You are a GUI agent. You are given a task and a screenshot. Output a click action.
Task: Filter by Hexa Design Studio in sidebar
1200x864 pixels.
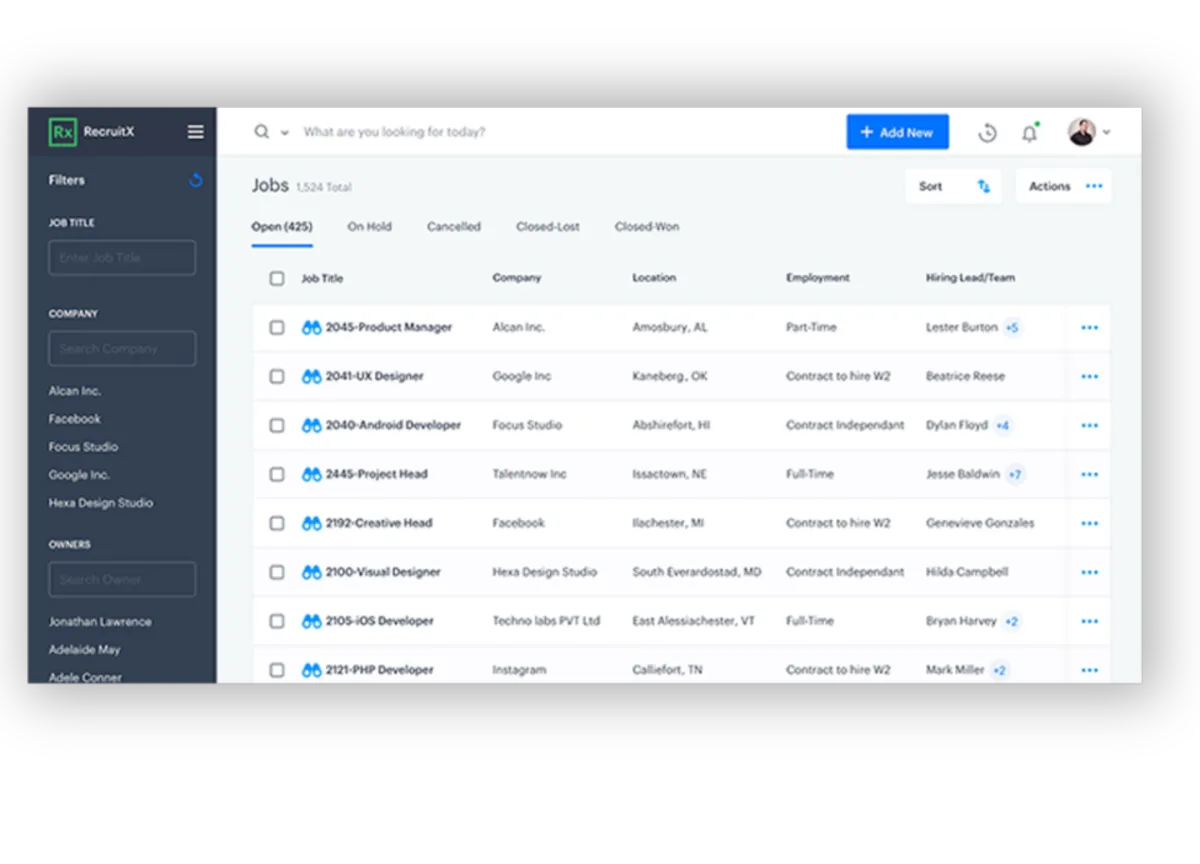[101, 503]
